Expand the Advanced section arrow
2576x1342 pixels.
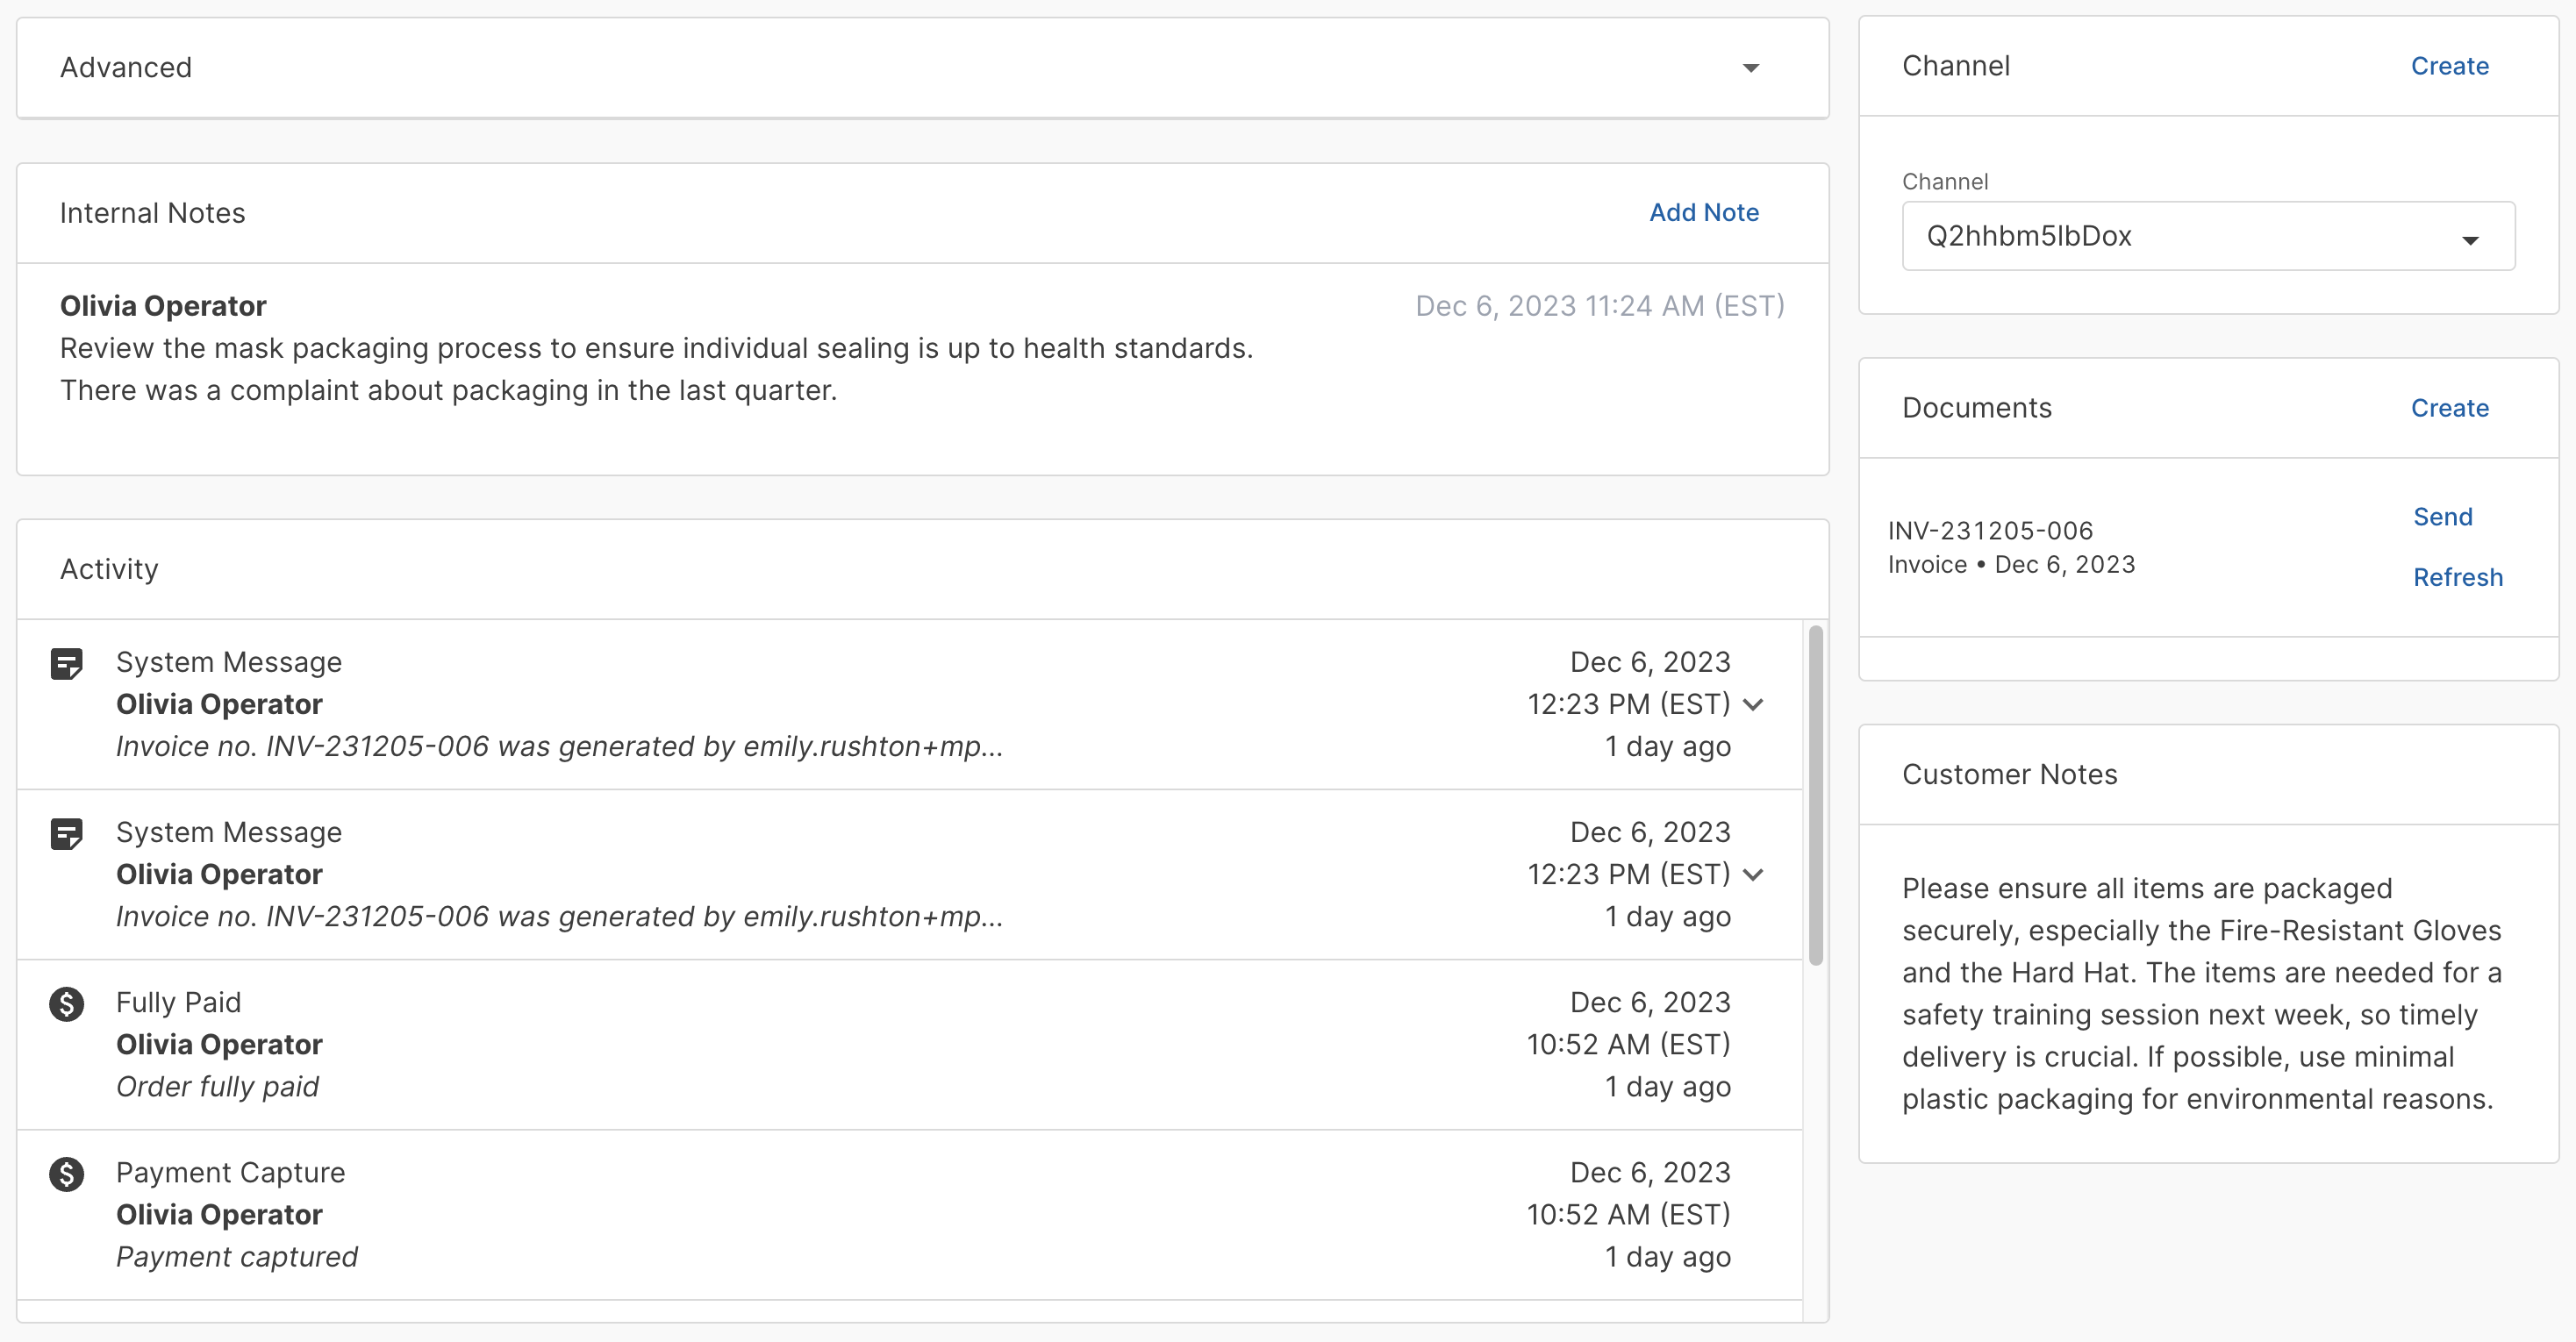pos(1750,68)
